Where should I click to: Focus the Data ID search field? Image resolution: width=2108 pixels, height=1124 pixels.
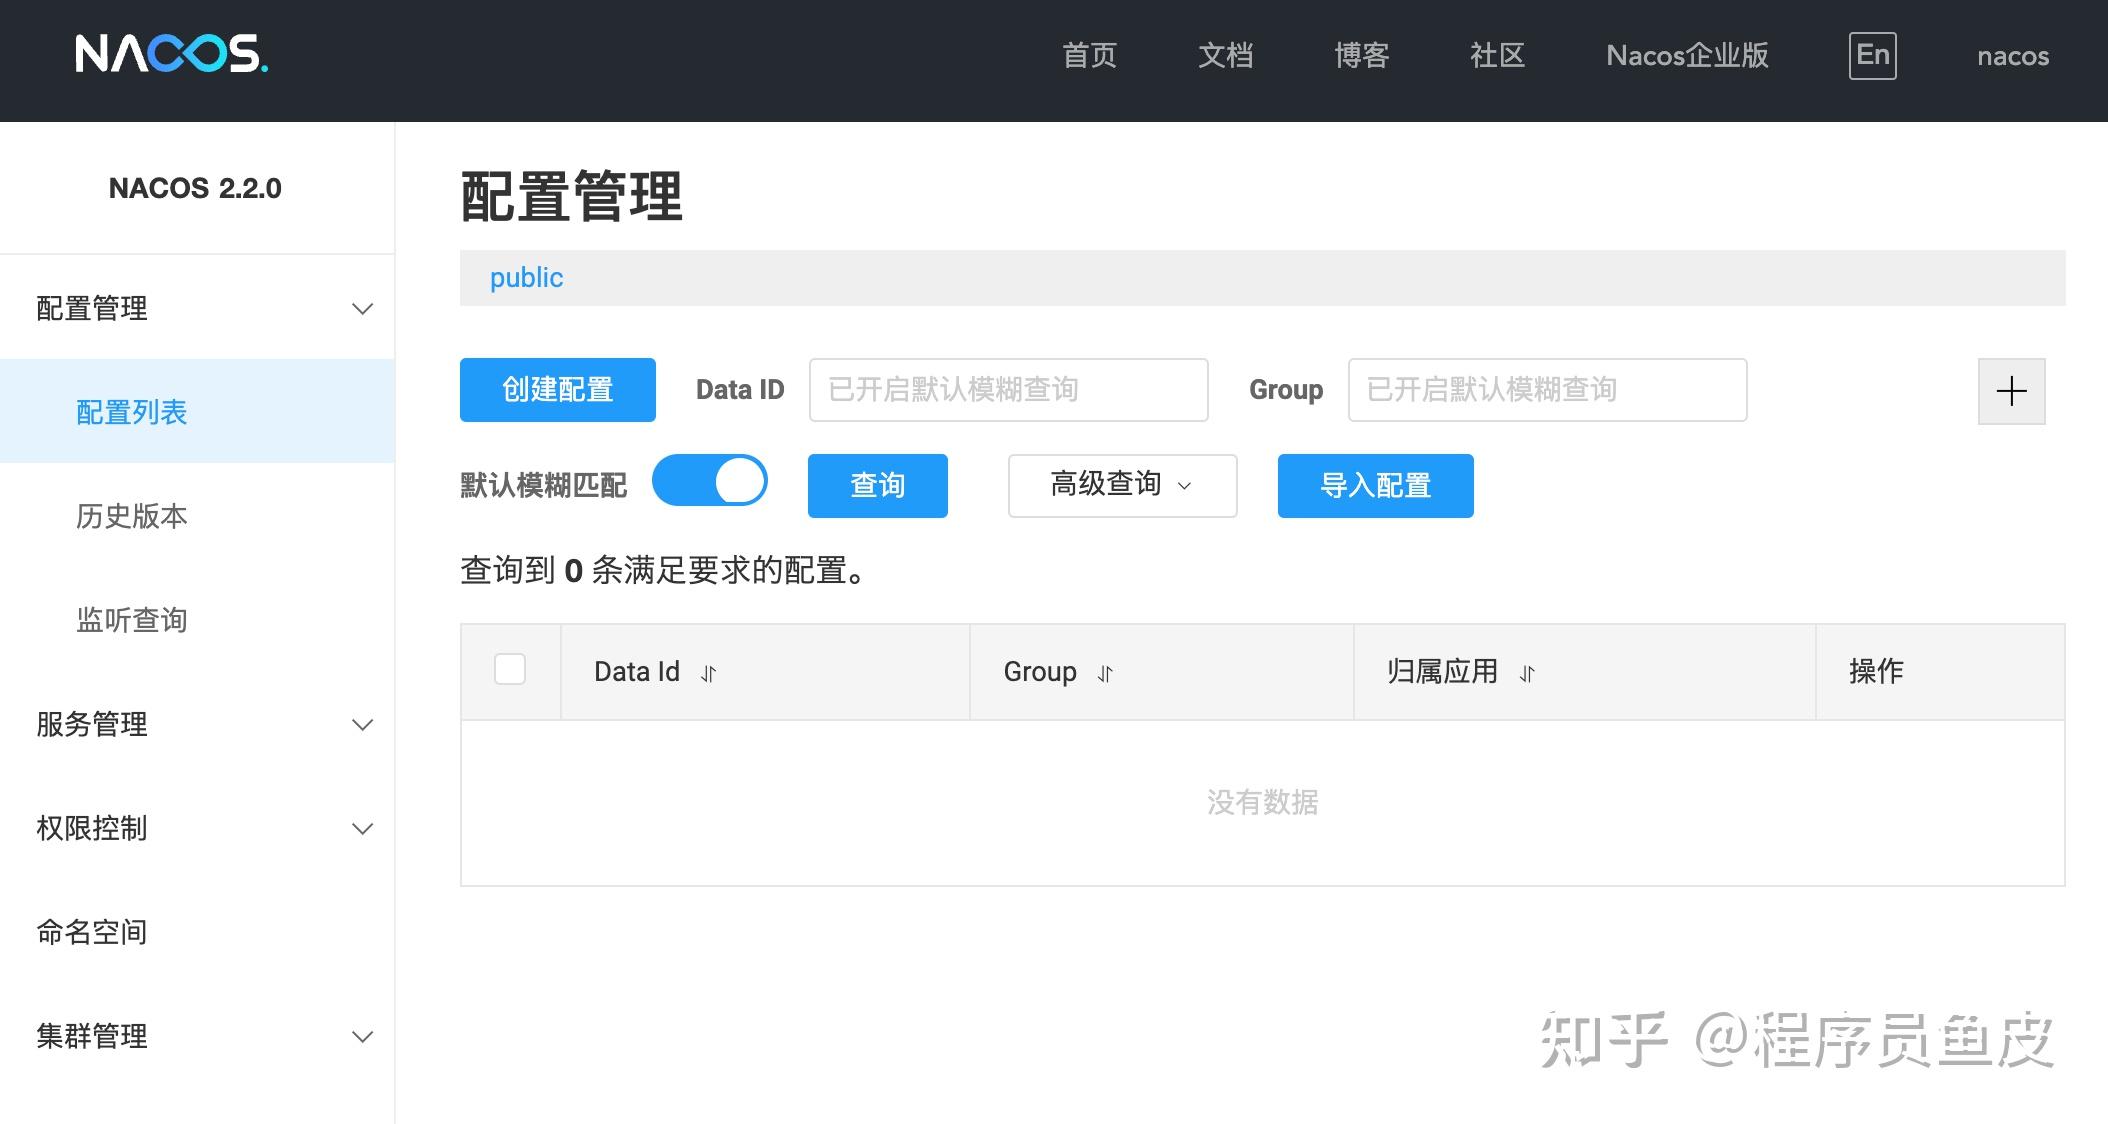1008,390
